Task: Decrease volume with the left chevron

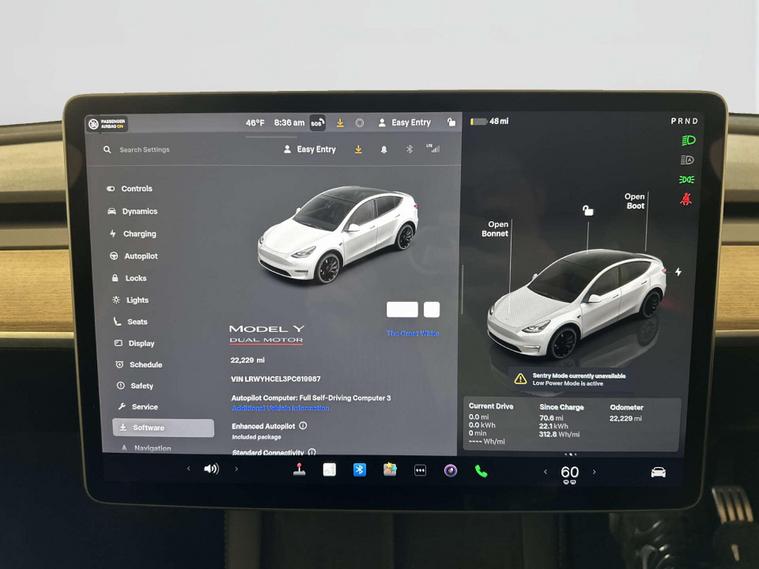Action: (x=188, y=469)
